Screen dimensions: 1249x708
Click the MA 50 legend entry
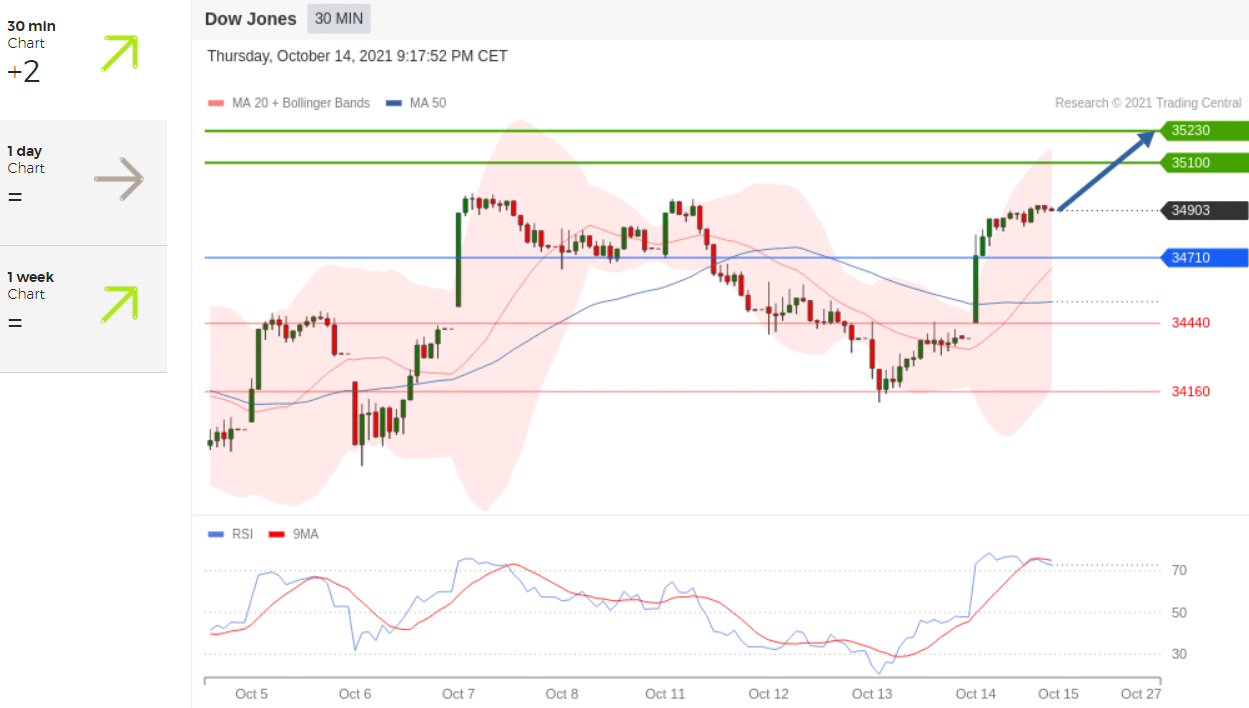(416, 103)
